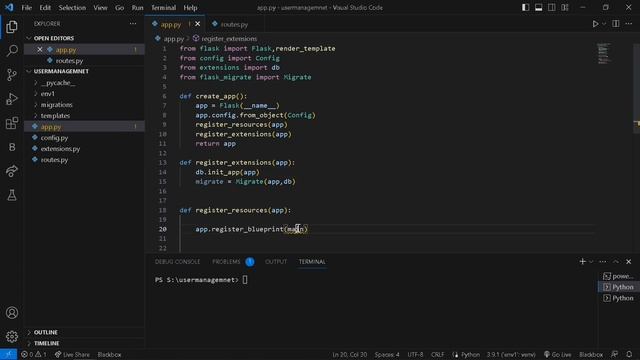Image resolution: width=640 pixels, height=360 pixels.
Task: Maximize the panel size chevron
Action: pos(616,261)
